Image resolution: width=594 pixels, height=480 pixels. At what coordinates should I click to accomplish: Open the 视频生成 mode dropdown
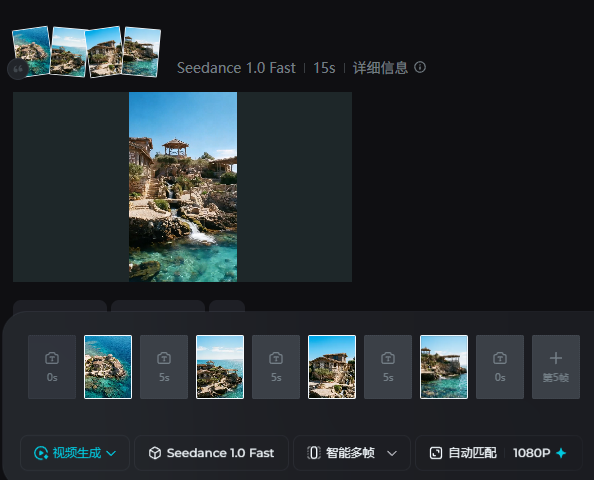pos(75,453)
